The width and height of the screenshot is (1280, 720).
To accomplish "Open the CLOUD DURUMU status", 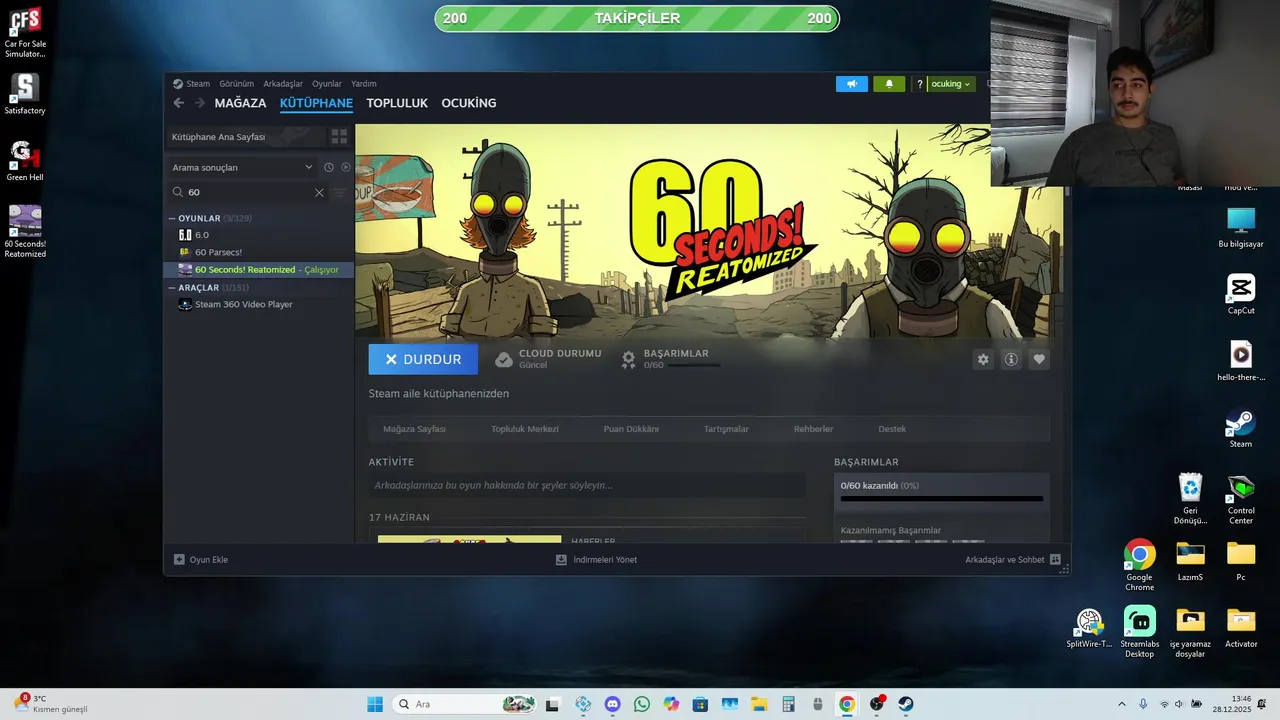I will coord(549,359).
